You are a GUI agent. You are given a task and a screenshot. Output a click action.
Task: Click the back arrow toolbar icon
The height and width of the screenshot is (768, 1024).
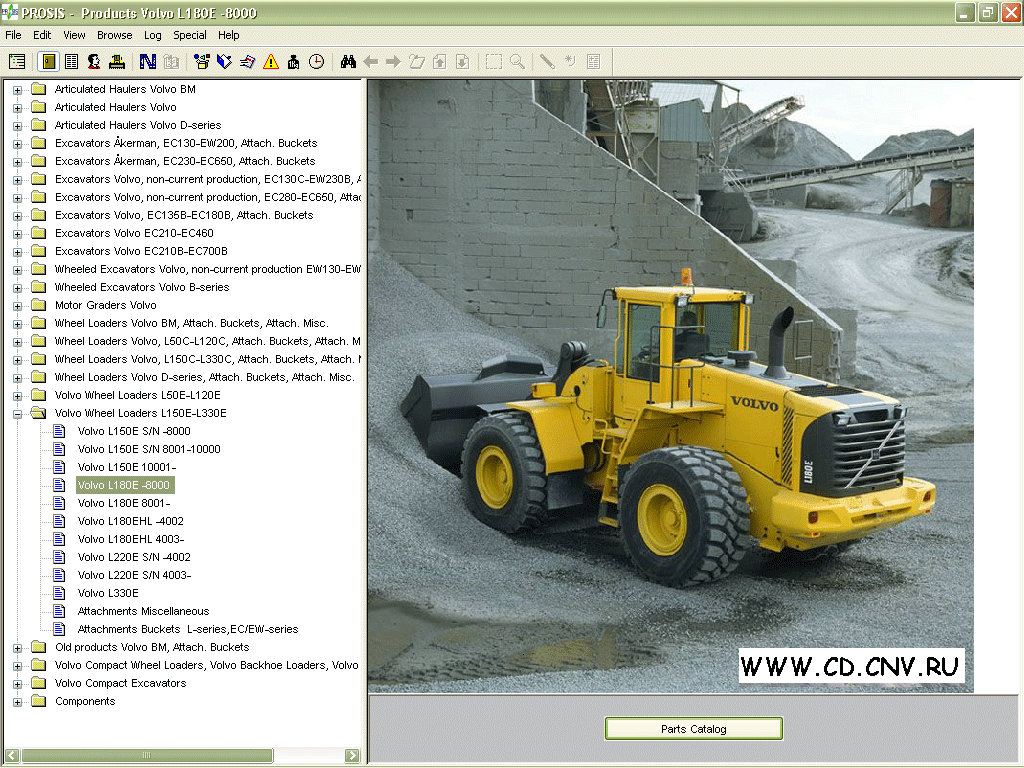coord(371,62)
